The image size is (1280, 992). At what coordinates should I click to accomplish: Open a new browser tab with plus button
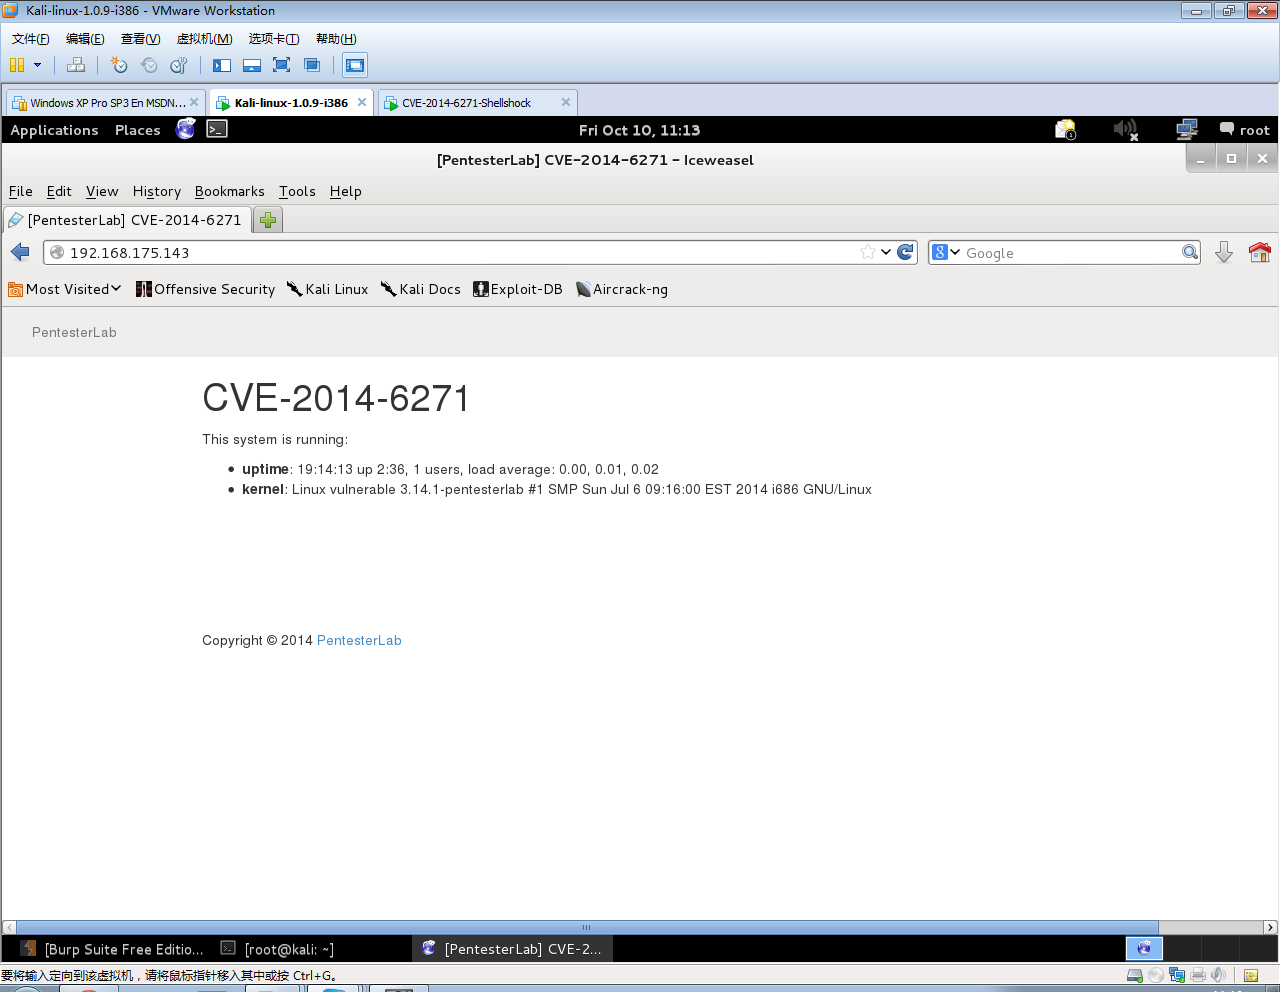268,220
